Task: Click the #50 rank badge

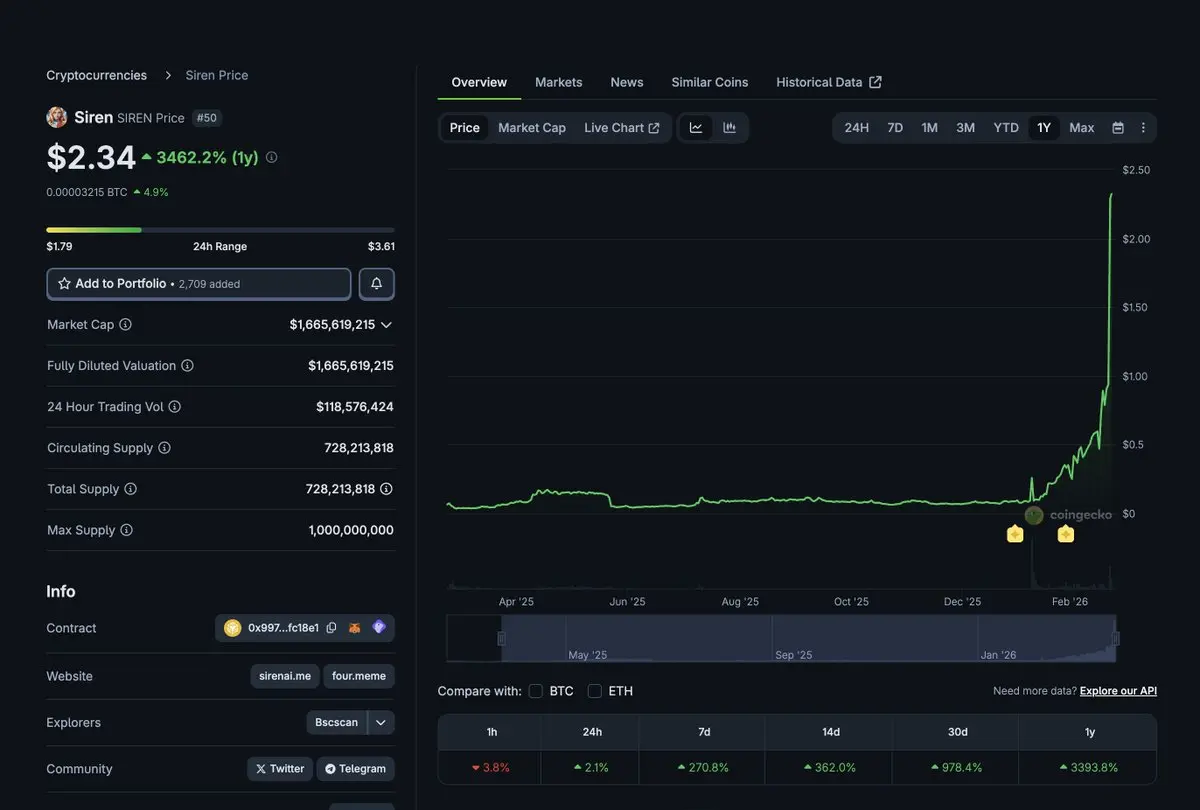Action: coord(207,118)
